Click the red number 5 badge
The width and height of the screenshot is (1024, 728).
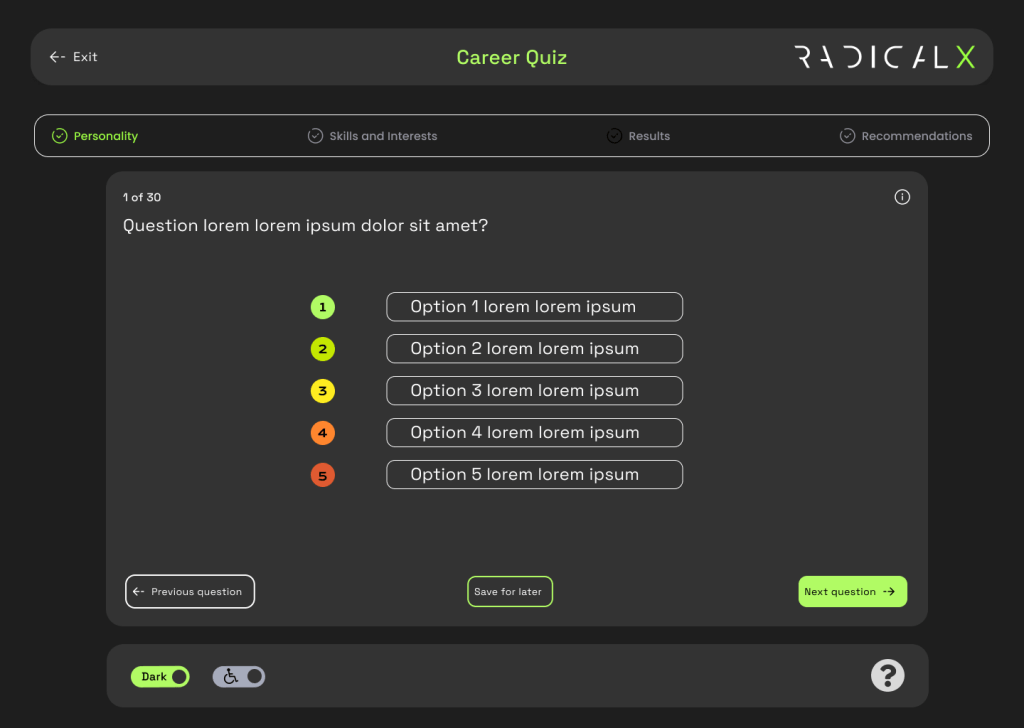click(322, 475)
